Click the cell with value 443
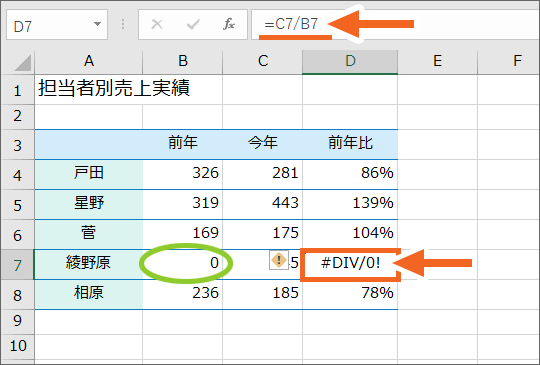The image size is (540, 365). pyautogui.click(x=262, y=204)
